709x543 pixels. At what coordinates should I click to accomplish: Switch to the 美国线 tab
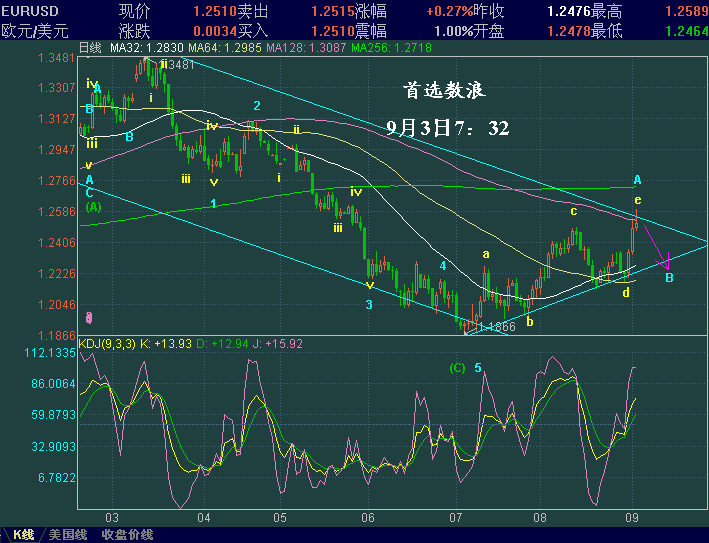[x=68, y=535]
